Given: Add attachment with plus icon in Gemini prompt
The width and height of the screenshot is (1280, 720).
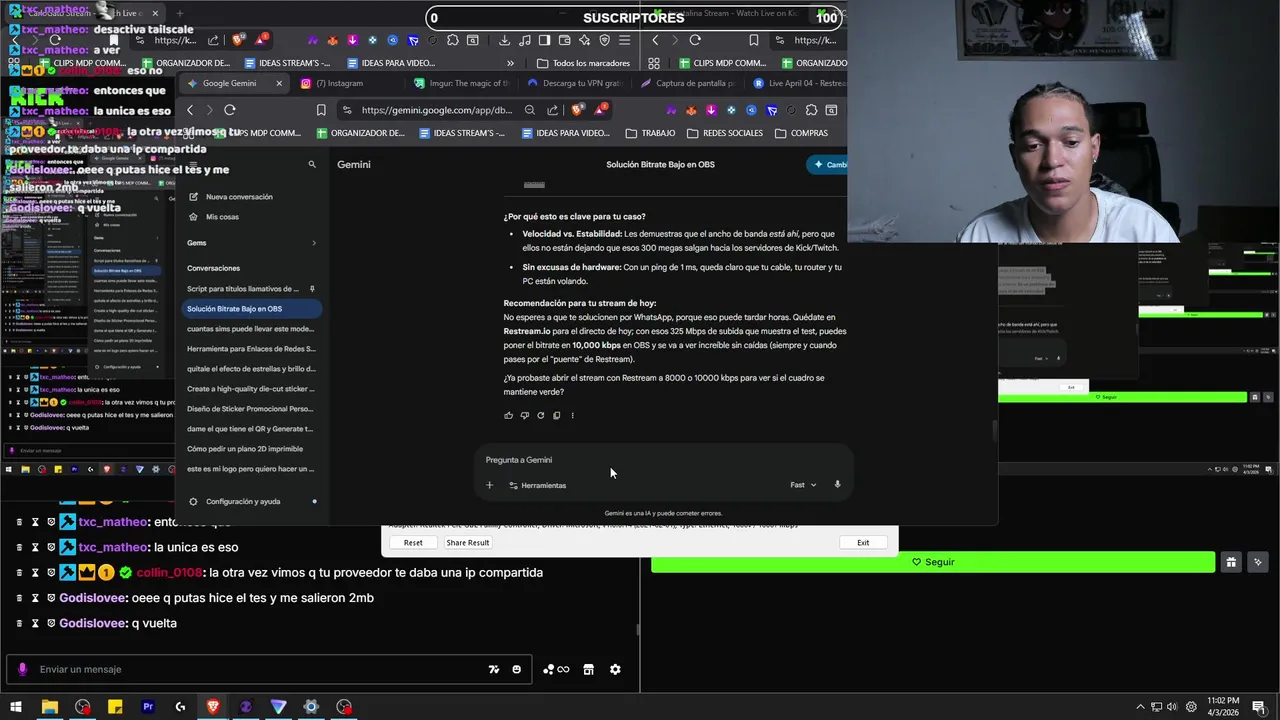Looking at the screenshot, I should [489, 485].
